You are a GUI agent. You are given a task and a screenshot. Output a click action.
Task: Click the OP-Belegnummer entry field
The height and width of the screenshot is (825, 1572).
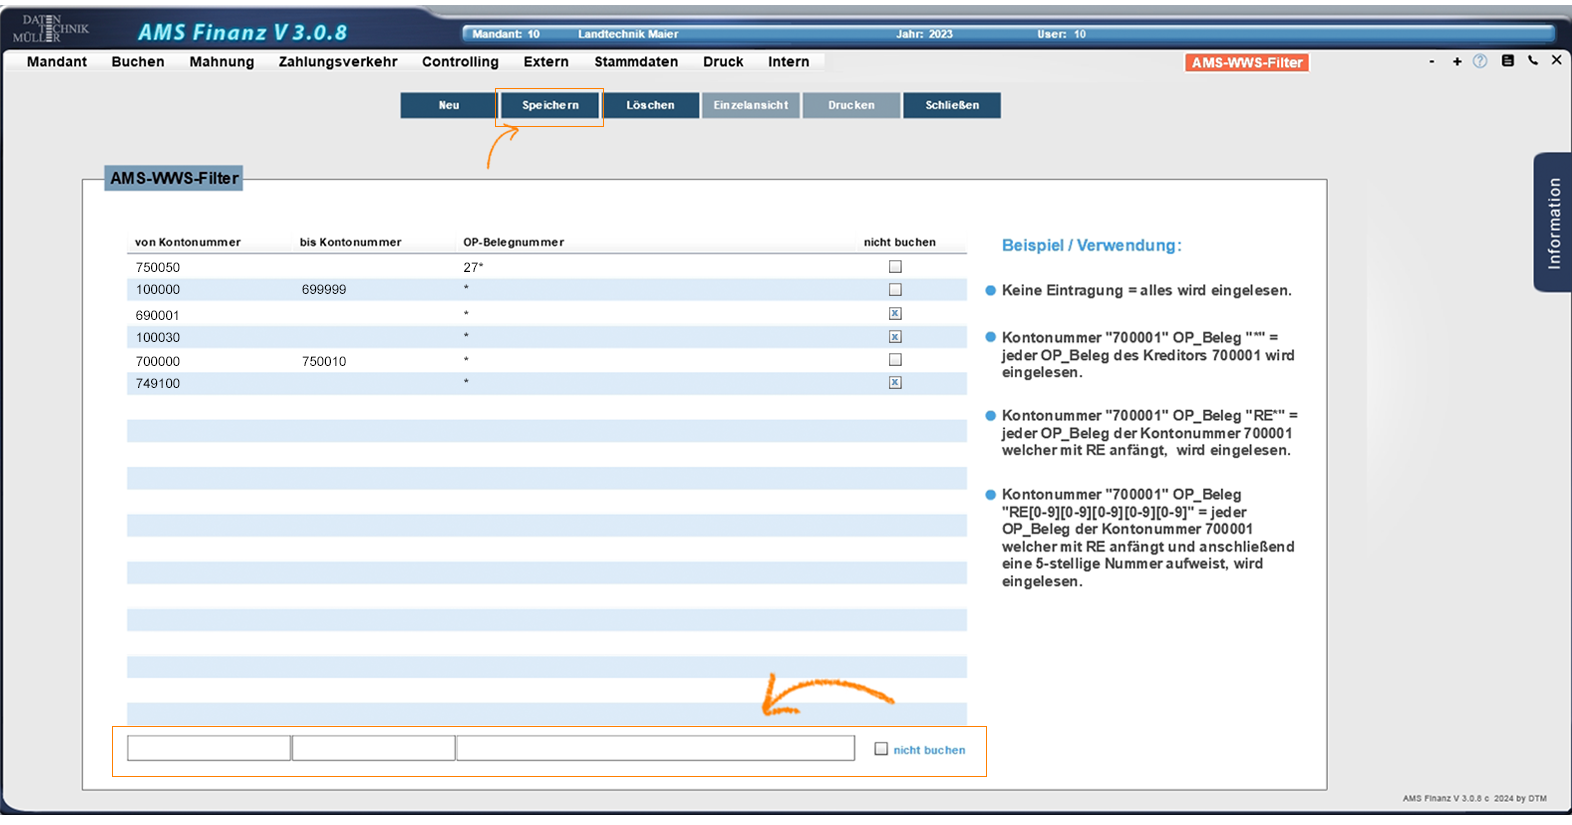(x=655, y=748)
